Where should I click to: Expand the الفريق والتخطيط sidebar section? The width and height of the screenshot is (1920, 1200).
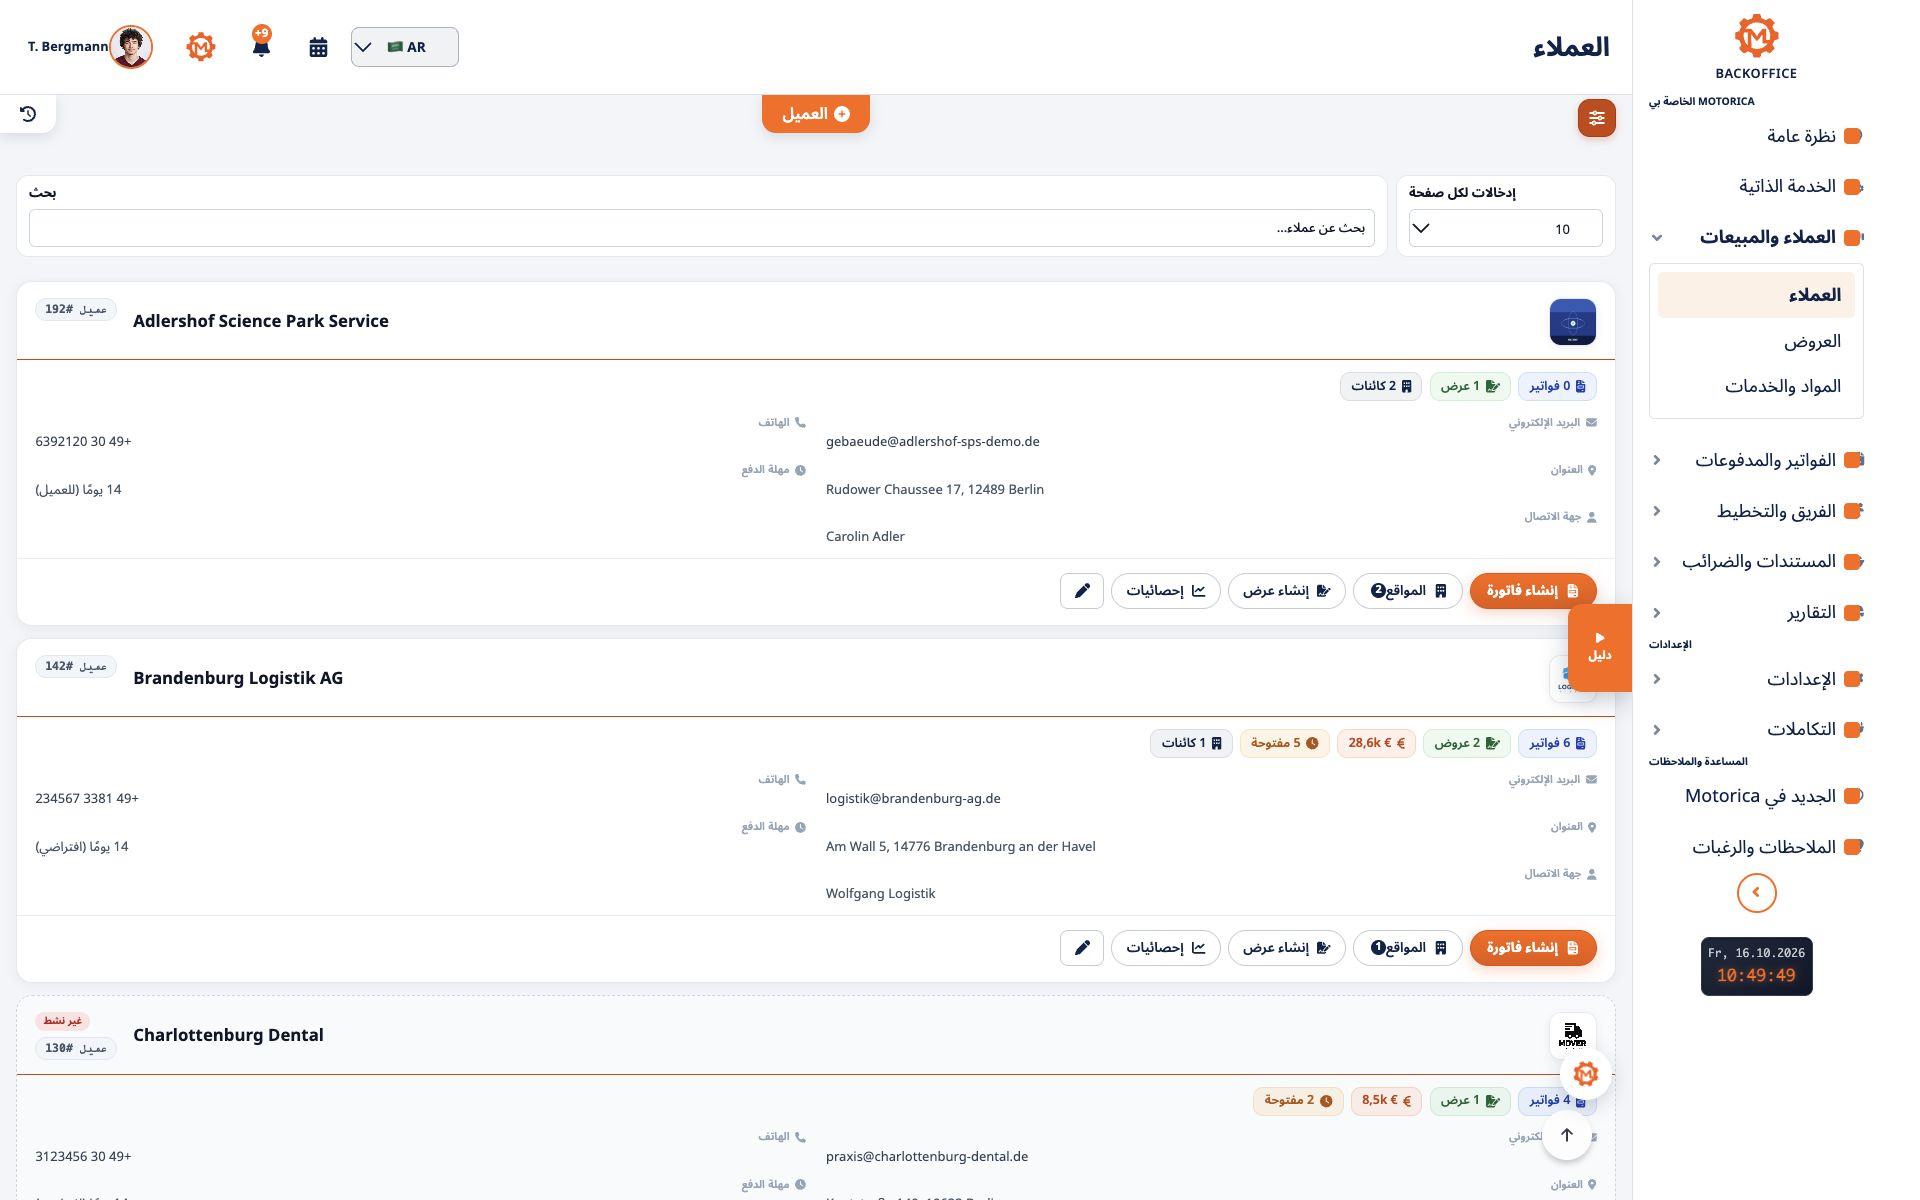pos(1756,511)
